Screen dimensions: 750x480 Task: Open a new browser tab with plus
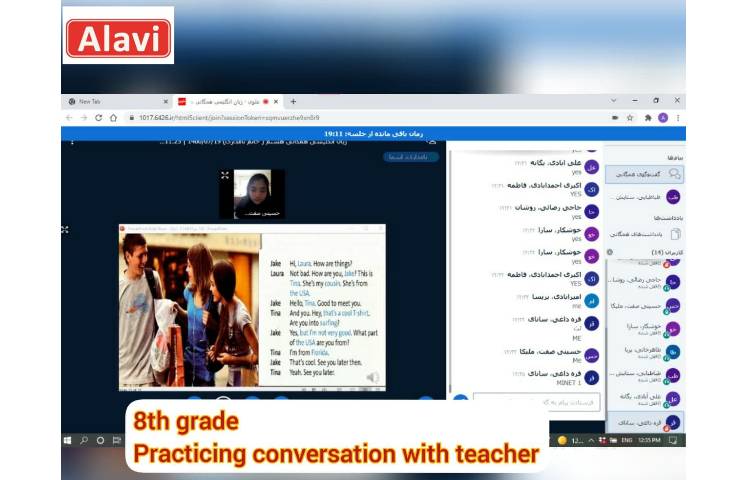tap(293, 101)
